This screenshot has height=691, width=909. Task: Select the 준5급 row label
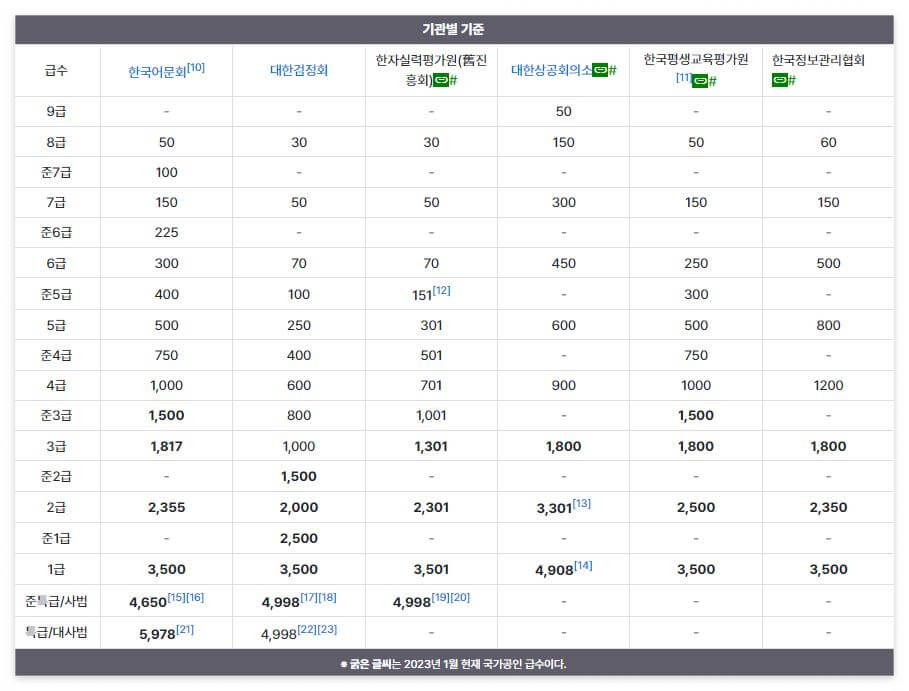[x=56, y=294]
